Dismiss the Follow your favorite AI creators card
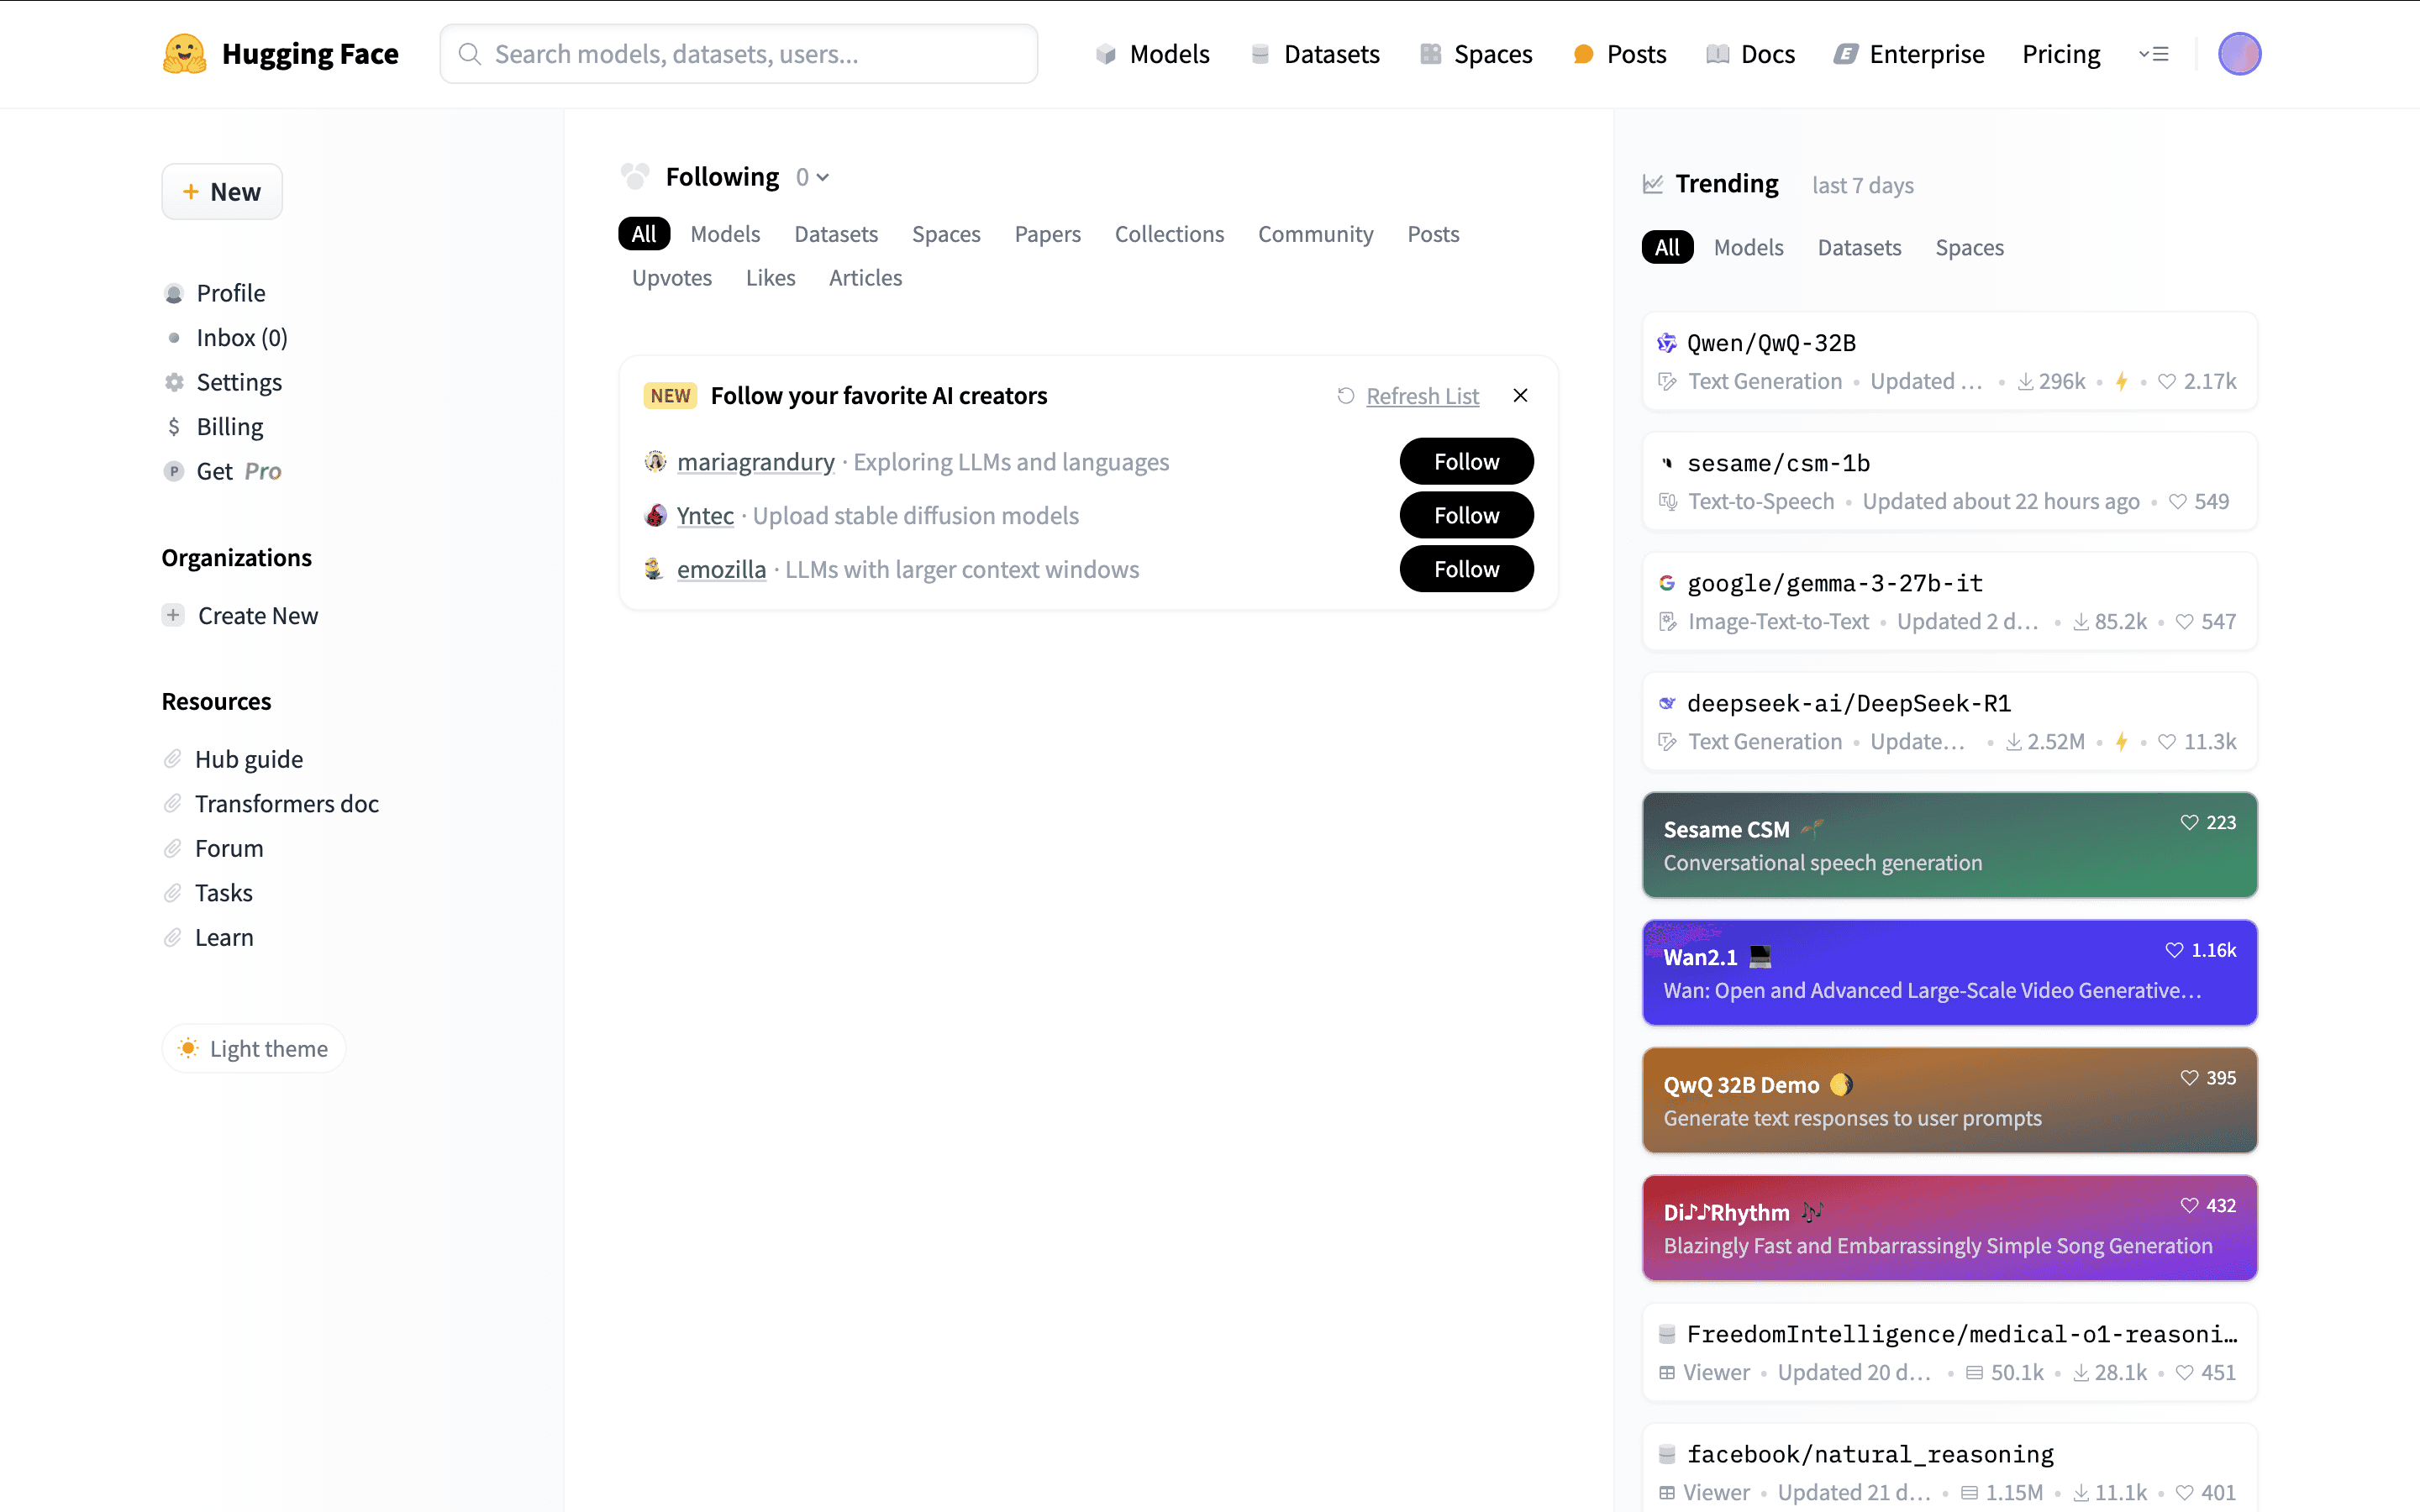Image resolution: width=2420 pixels, height=1512 pixels. pyautogui.click(x=1520, y=396)
